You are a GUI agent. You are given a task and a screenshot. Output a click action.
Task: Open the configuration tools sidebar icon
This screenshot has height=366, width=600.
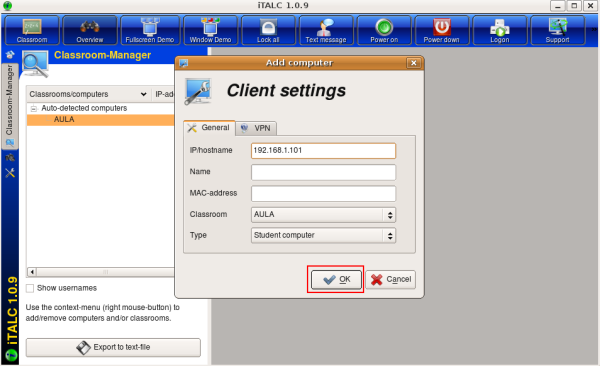(10, 173)
